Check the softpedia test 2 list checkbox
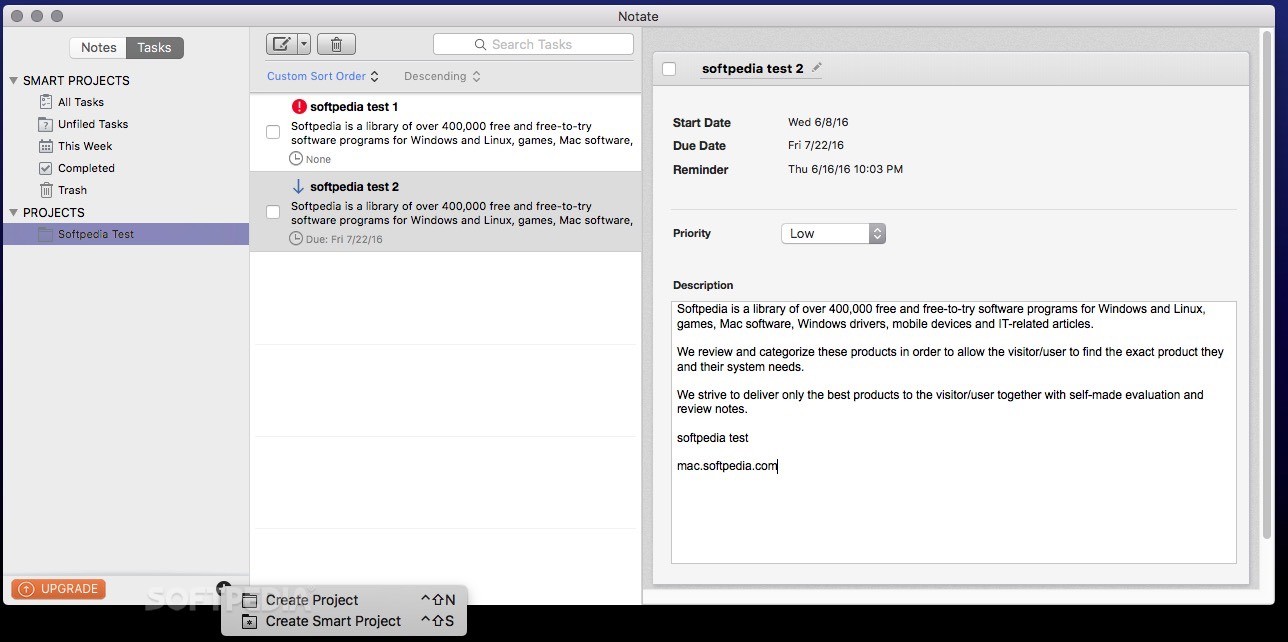 [x=273, y=212]
